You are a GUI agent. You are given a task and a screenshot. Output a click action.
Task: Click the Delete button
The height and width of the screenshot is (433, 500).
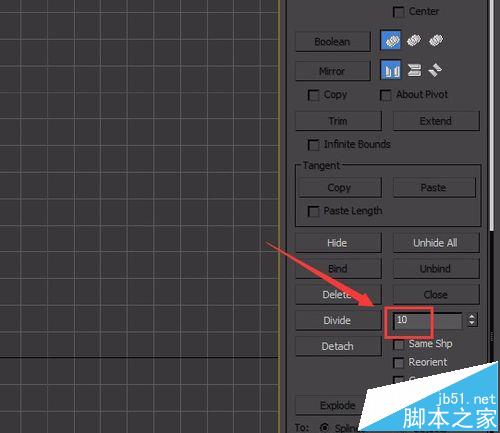[x=338, y=294]
